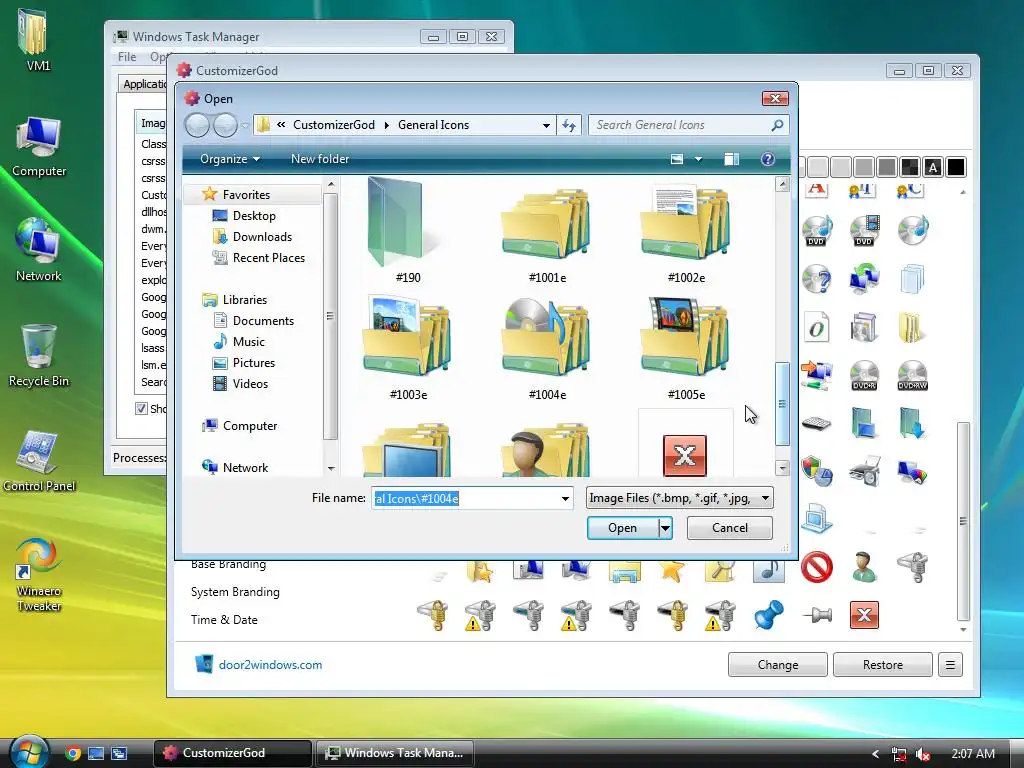1024x768 pixels.
Task: Select the DVD-RW disc icon
Action: 912,376
